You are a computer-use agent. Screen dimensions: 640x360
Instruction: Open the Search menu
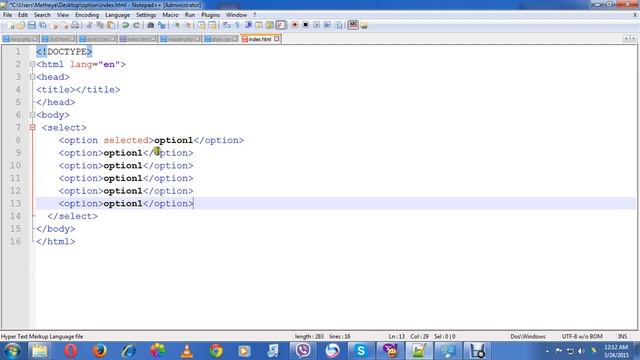(42, 15)
